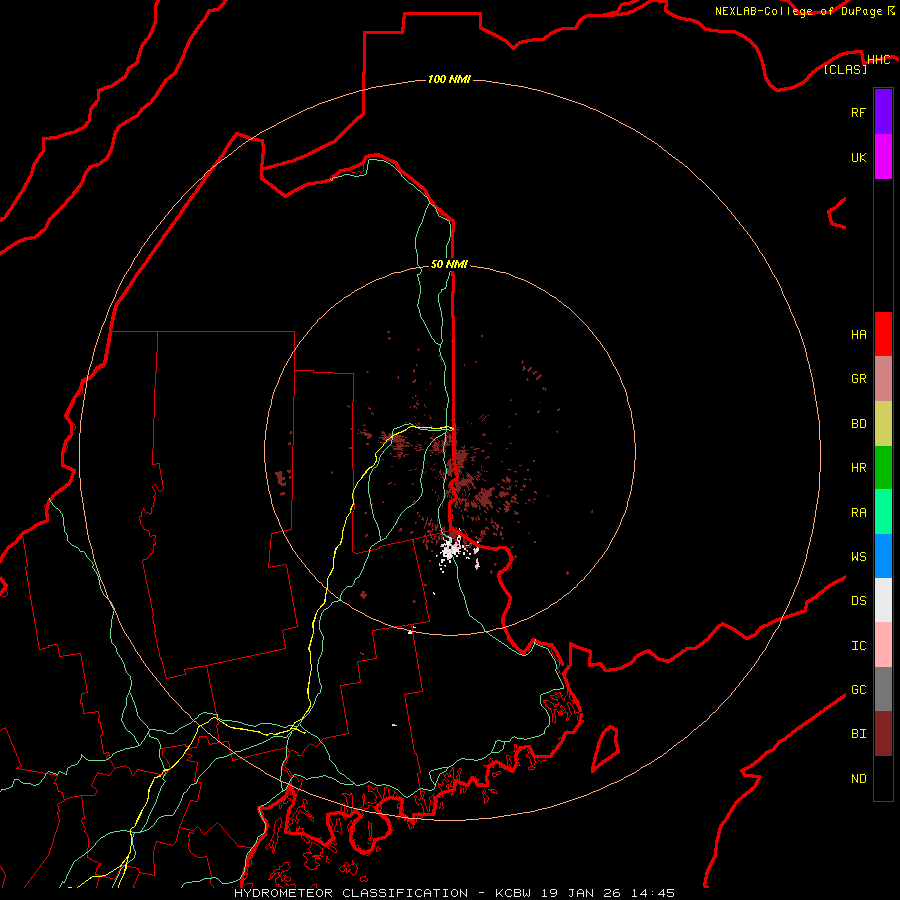Screen dimensions: 900x900
Task: Click the white dry snow echo cluster
Action: [452, 551]
